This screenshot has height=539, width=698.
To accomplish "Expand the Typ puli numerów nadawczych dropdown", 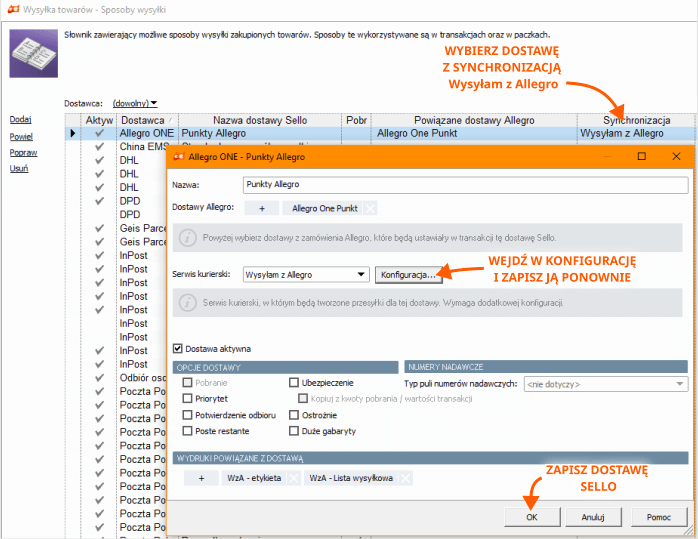I will [x=681, y=383].
